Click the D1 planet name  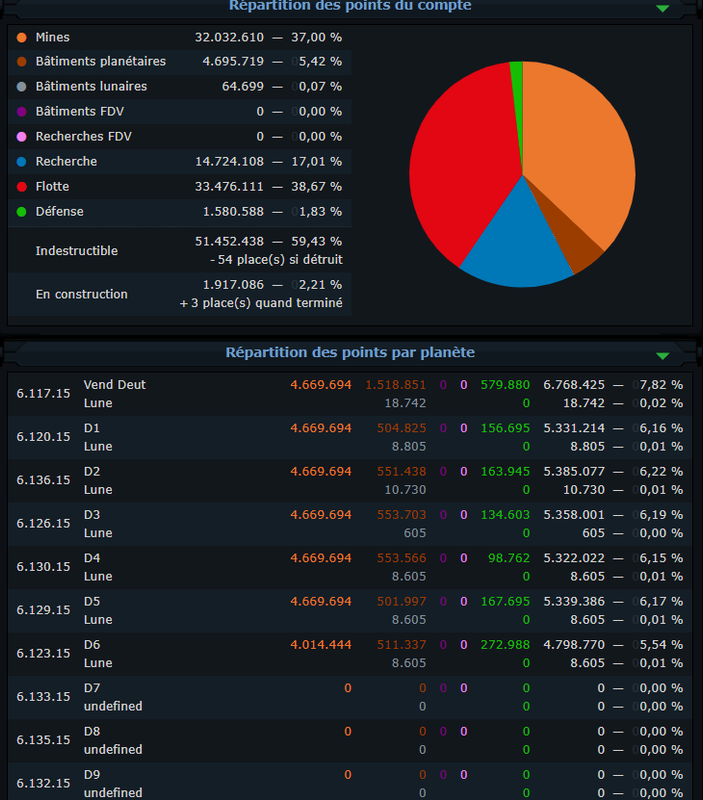coord(92,429)
